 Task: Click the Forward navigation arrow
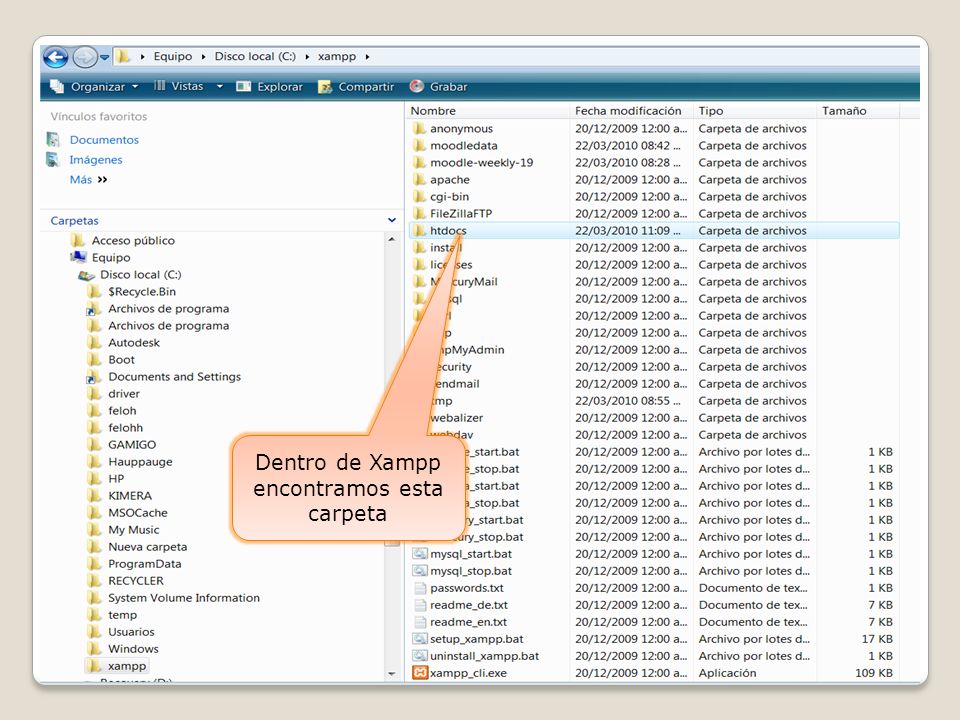tap(84, 58)
